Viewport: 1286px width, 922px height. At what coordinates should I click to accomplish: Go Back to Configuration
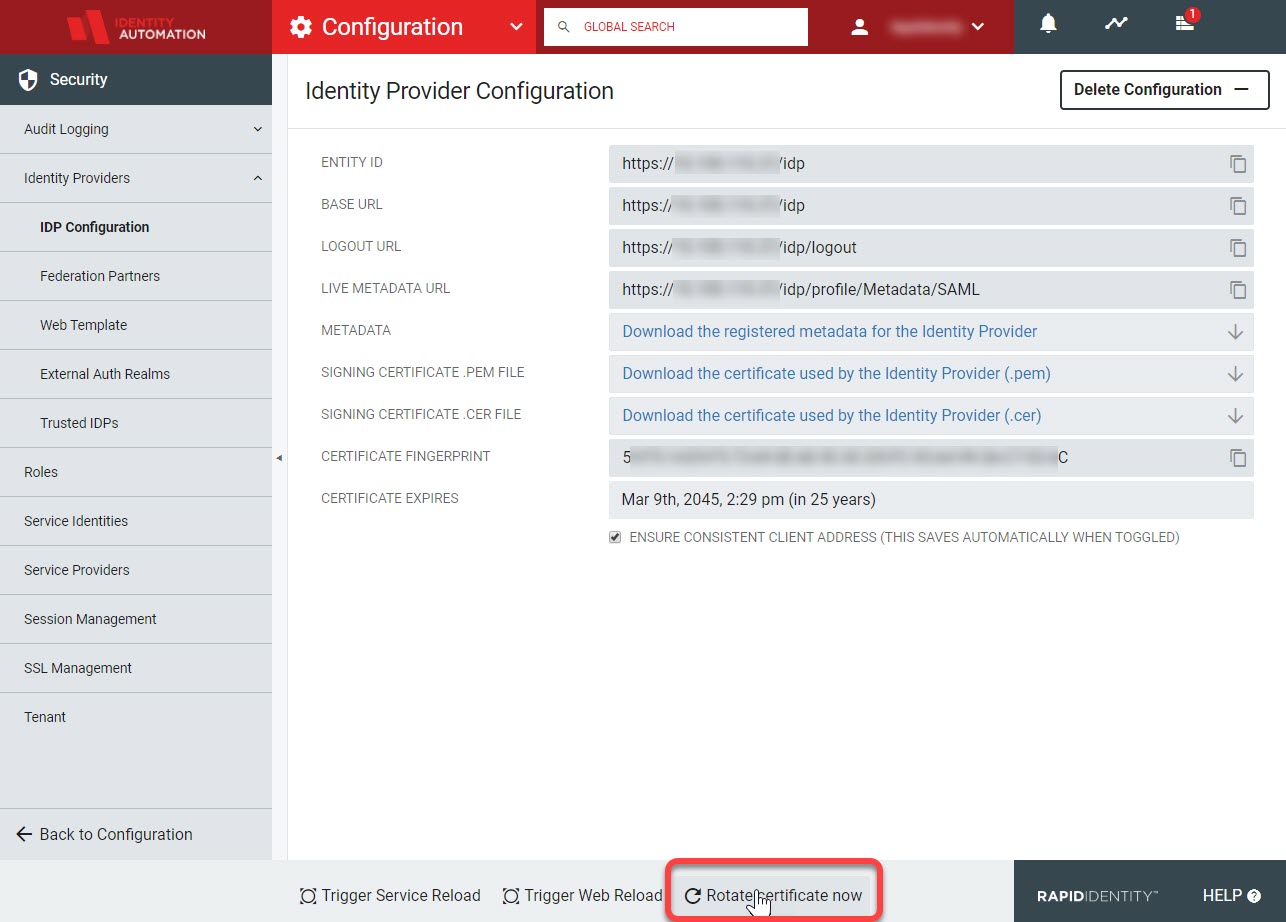[x=105, y=834]
